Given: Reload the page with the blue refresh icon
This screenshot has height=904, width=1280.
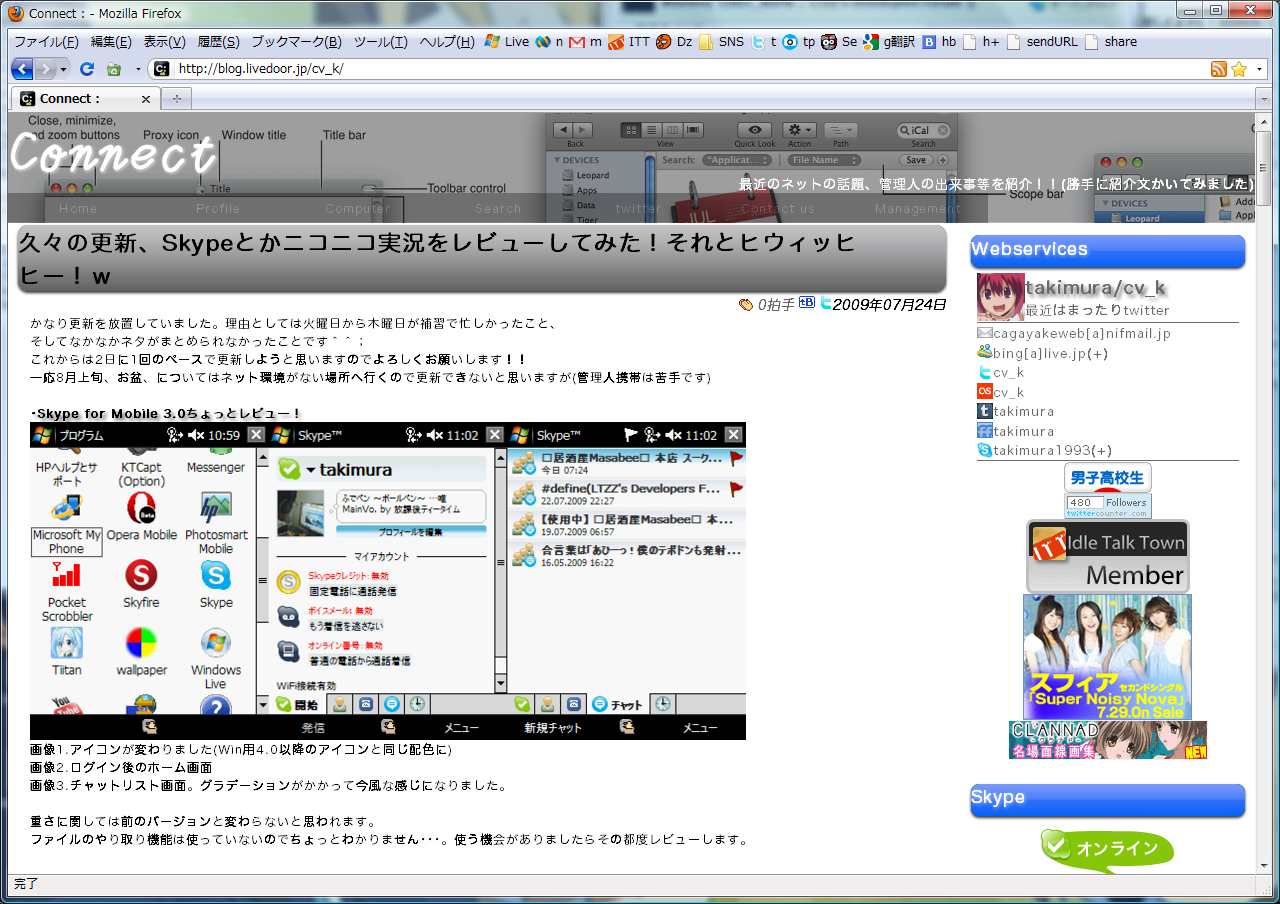Looking at the screenshot, I should tap(87, 69).
